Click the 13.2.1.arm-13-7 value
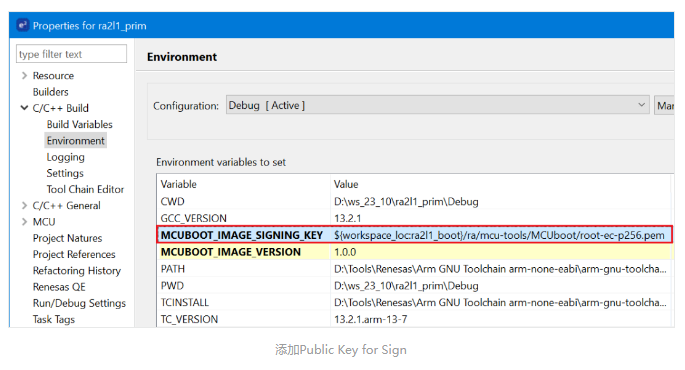 point(370,319)
